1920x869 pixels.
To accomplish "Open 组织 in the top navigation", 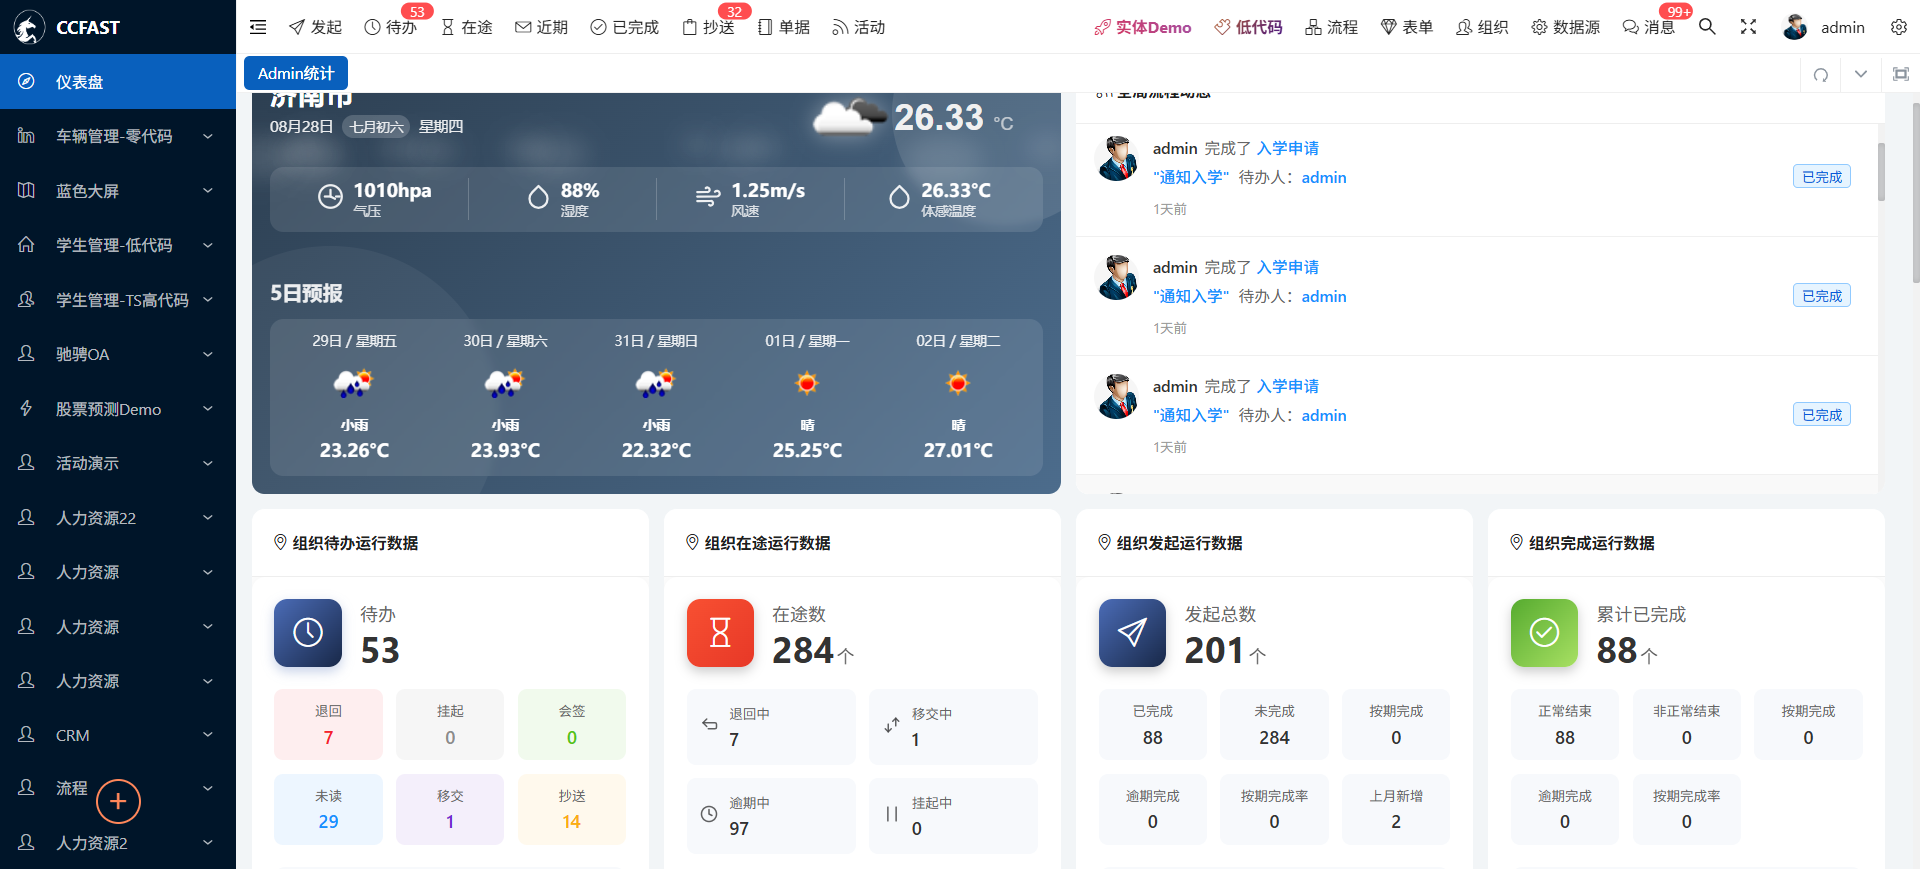I will 1482,27.
